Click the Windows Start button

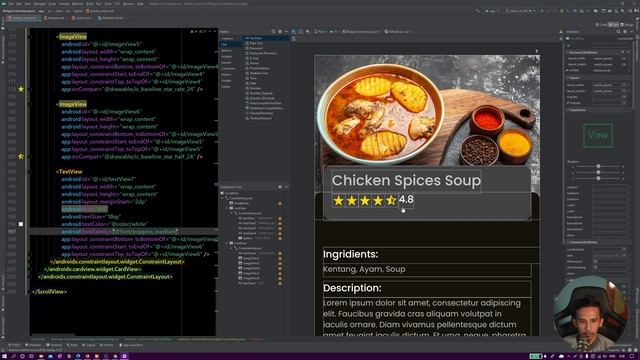pyautogui.click(x=4, y=356)
